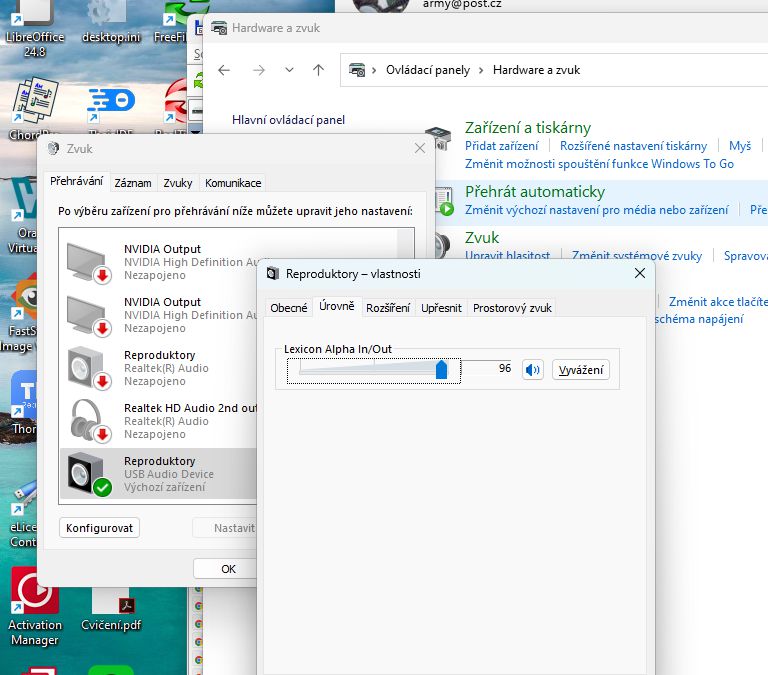Click Ovládací panely in the address breadcrumb

(428, 70)
